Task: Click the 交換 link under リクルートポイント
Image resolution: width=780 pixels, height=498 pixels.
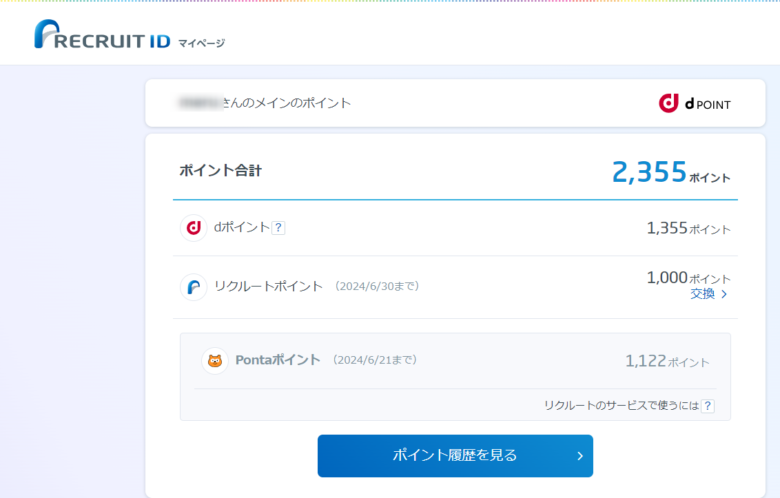Action: coord(702,295)
